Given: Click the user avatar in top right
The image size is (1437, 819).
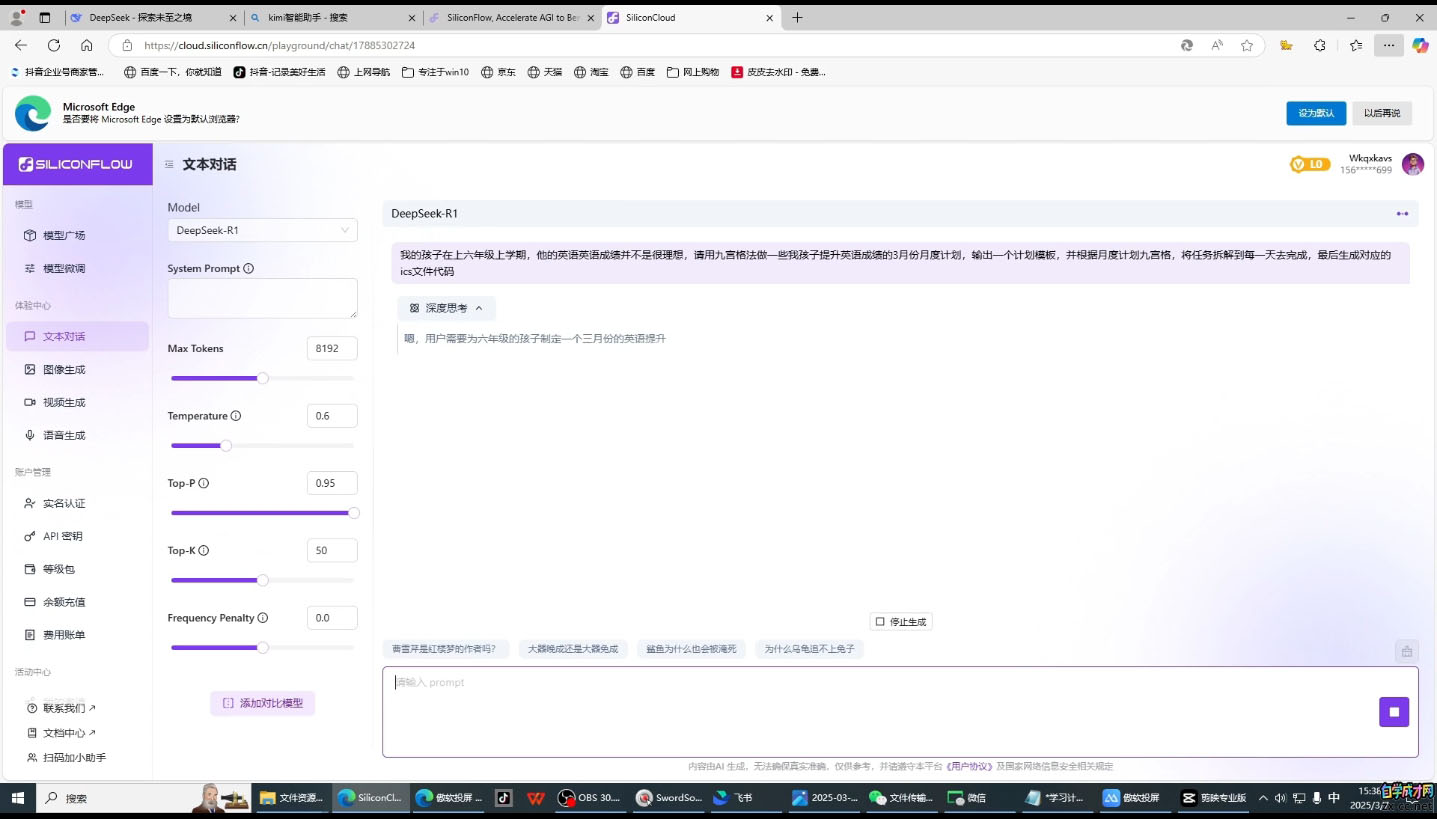Looking at the screenshot, I should point(1412,165).
